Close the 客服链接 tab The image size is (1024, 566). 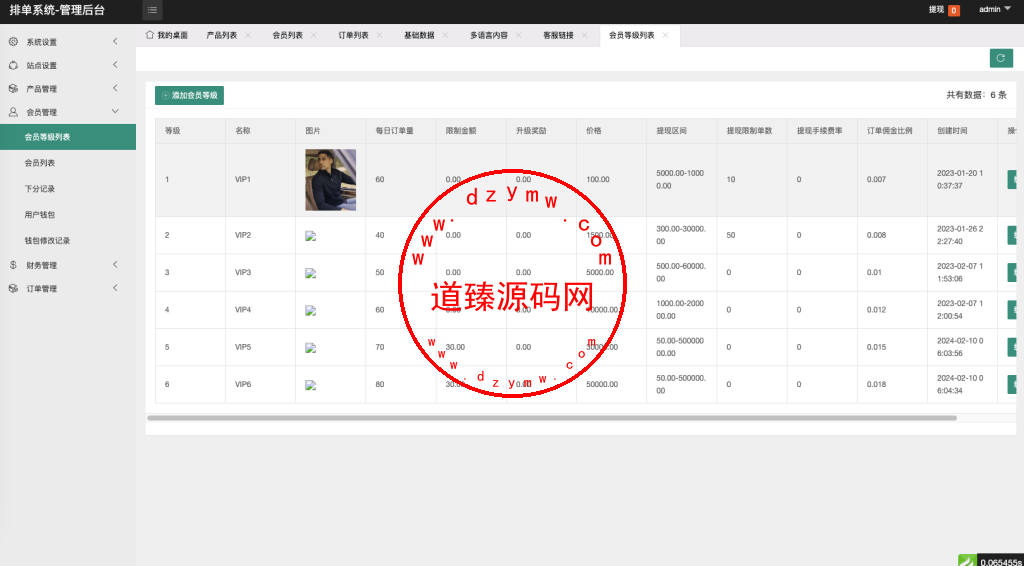(x=584, y=35)
